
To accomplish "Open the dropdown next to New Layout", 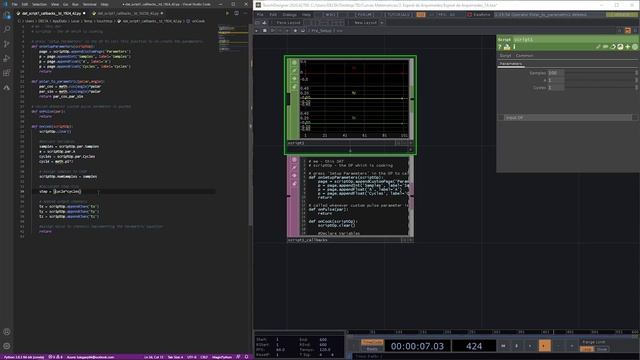I will point(382,23).
